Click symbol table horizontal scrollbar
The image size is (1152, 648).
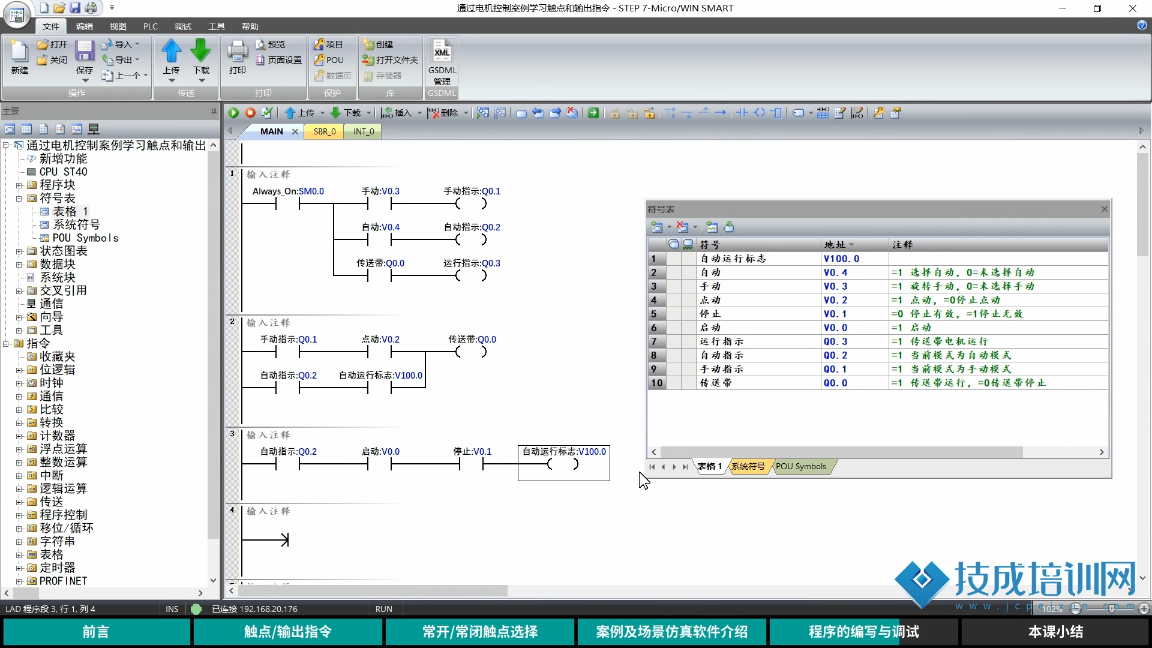(x=840, y=452)
